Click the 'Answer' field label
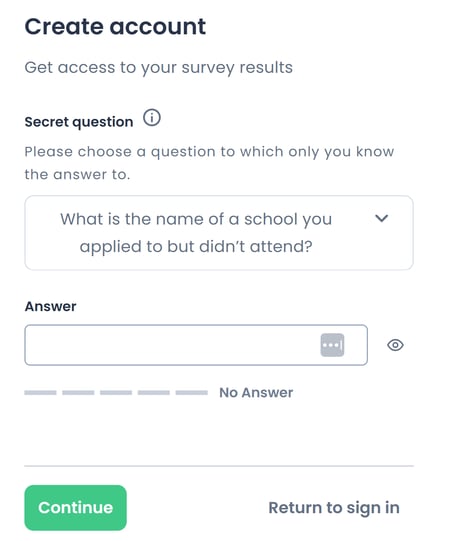 (50, 306)
